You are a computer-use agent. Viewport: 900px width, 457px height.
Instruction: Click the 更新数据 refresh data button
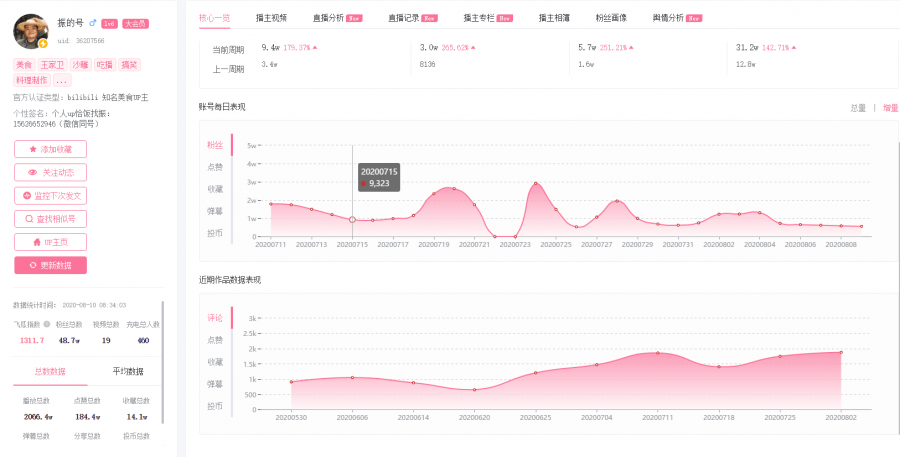(x=51, y=265)
